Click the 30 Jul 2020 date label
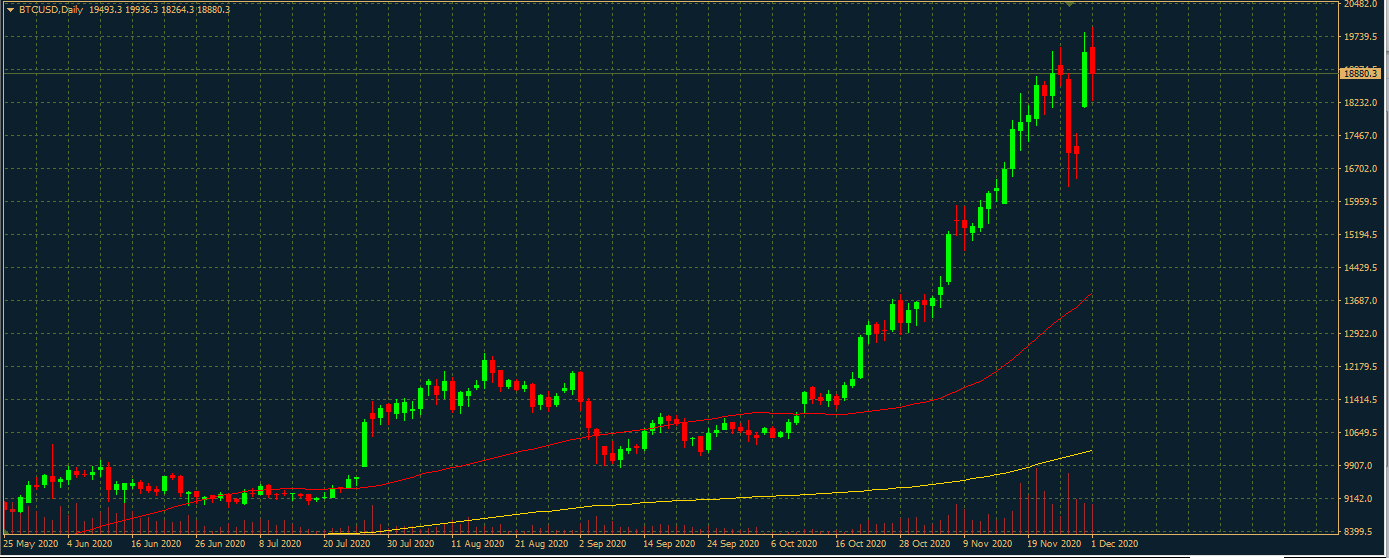The image size is (1389, 558). (x=410, y=545)
